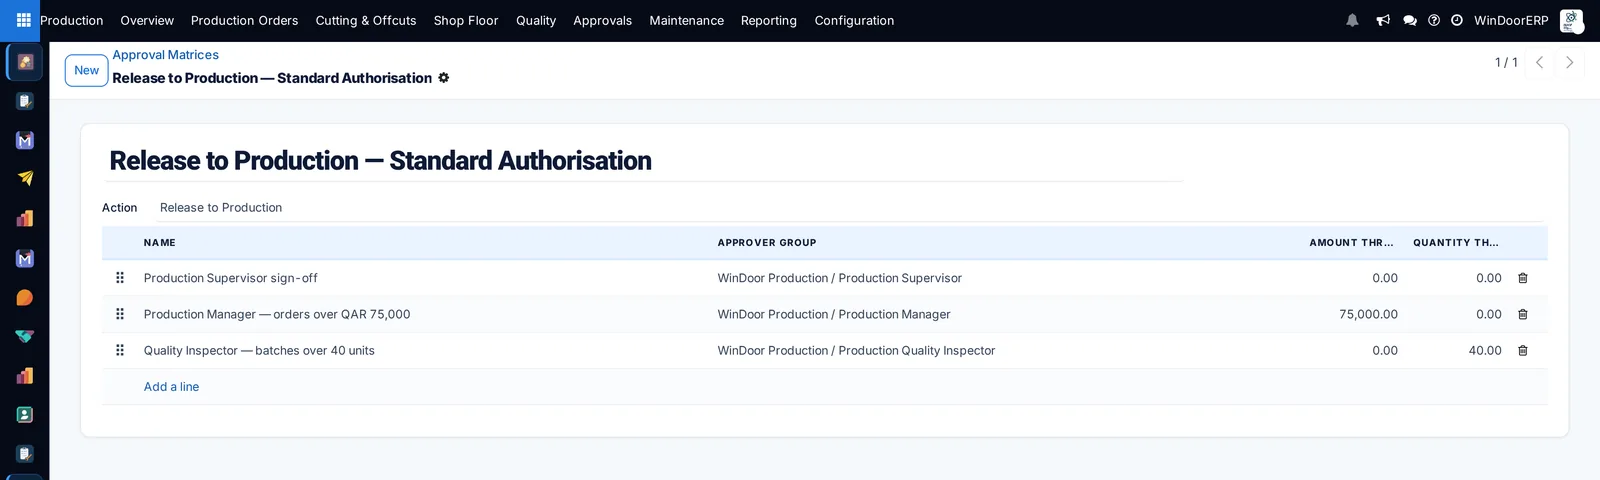Click the highlighted active sidebar app icon

[25, 62]
